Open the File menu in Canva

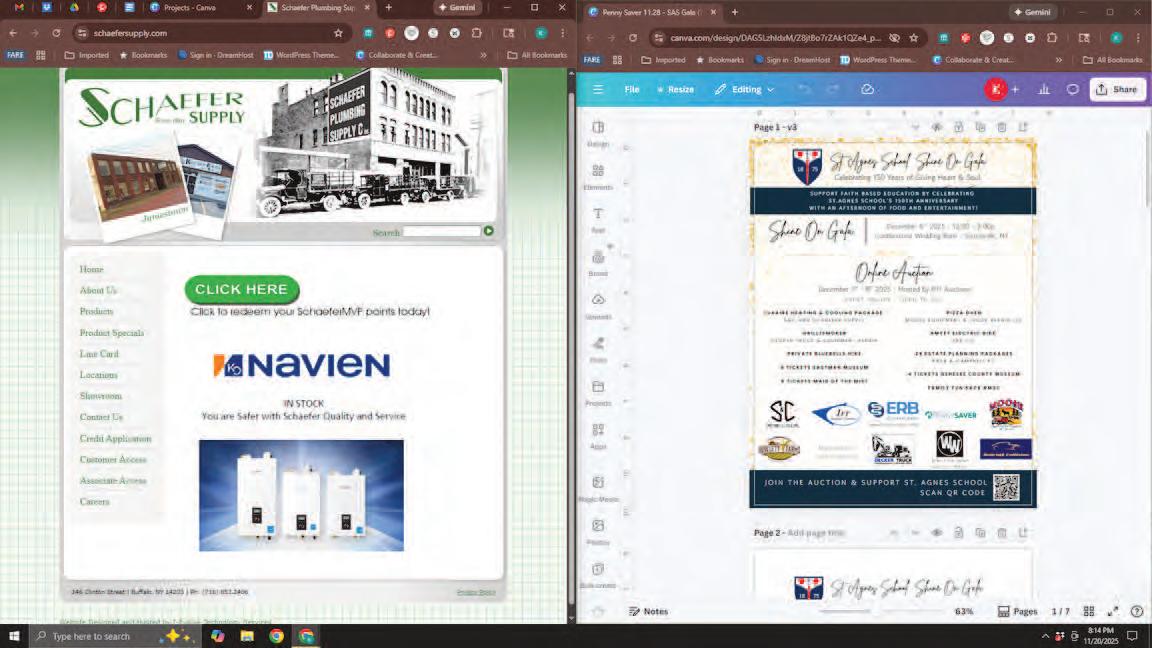[x=632, y=89]
